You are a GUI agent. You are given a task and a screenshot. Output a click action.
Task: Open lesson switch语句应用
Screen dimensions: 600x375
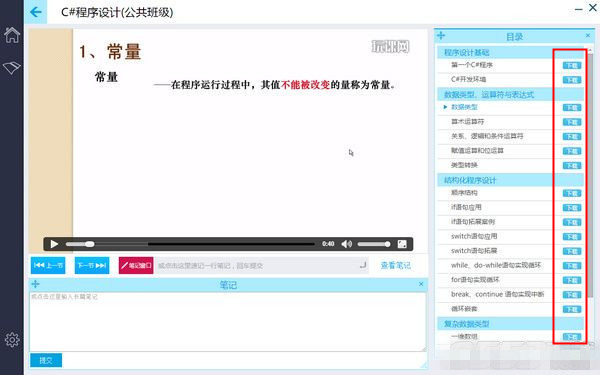coord(474,236)
